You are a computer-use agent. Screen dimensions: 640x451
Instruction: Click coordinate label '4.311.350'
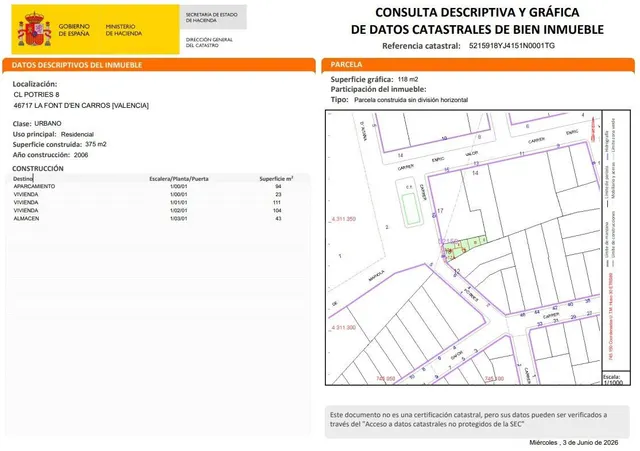pyautogui.click(x=343, y=219)
